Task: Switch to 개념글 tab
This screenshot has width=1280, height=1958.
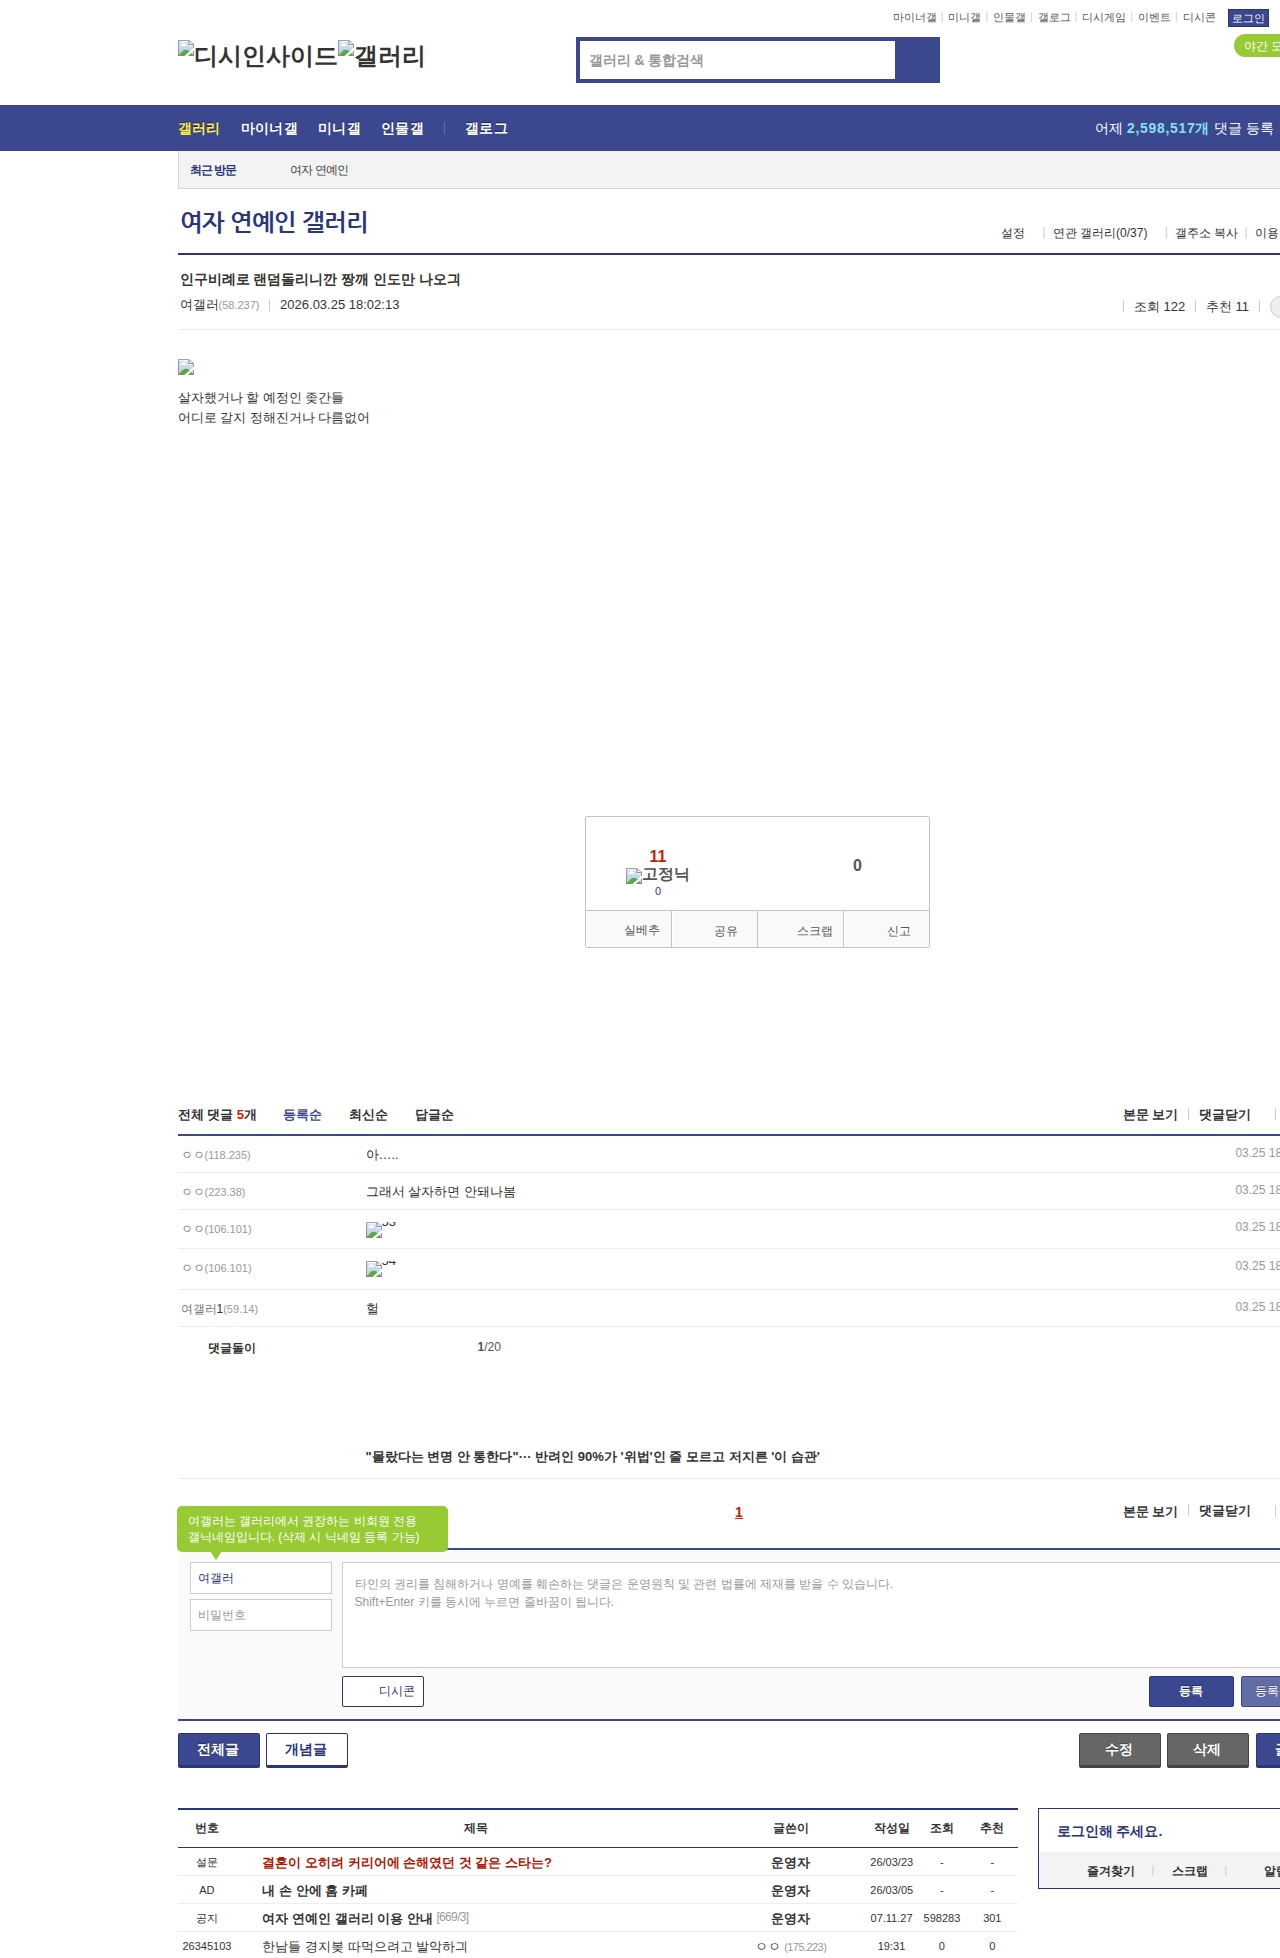Action: [306, 1750]
